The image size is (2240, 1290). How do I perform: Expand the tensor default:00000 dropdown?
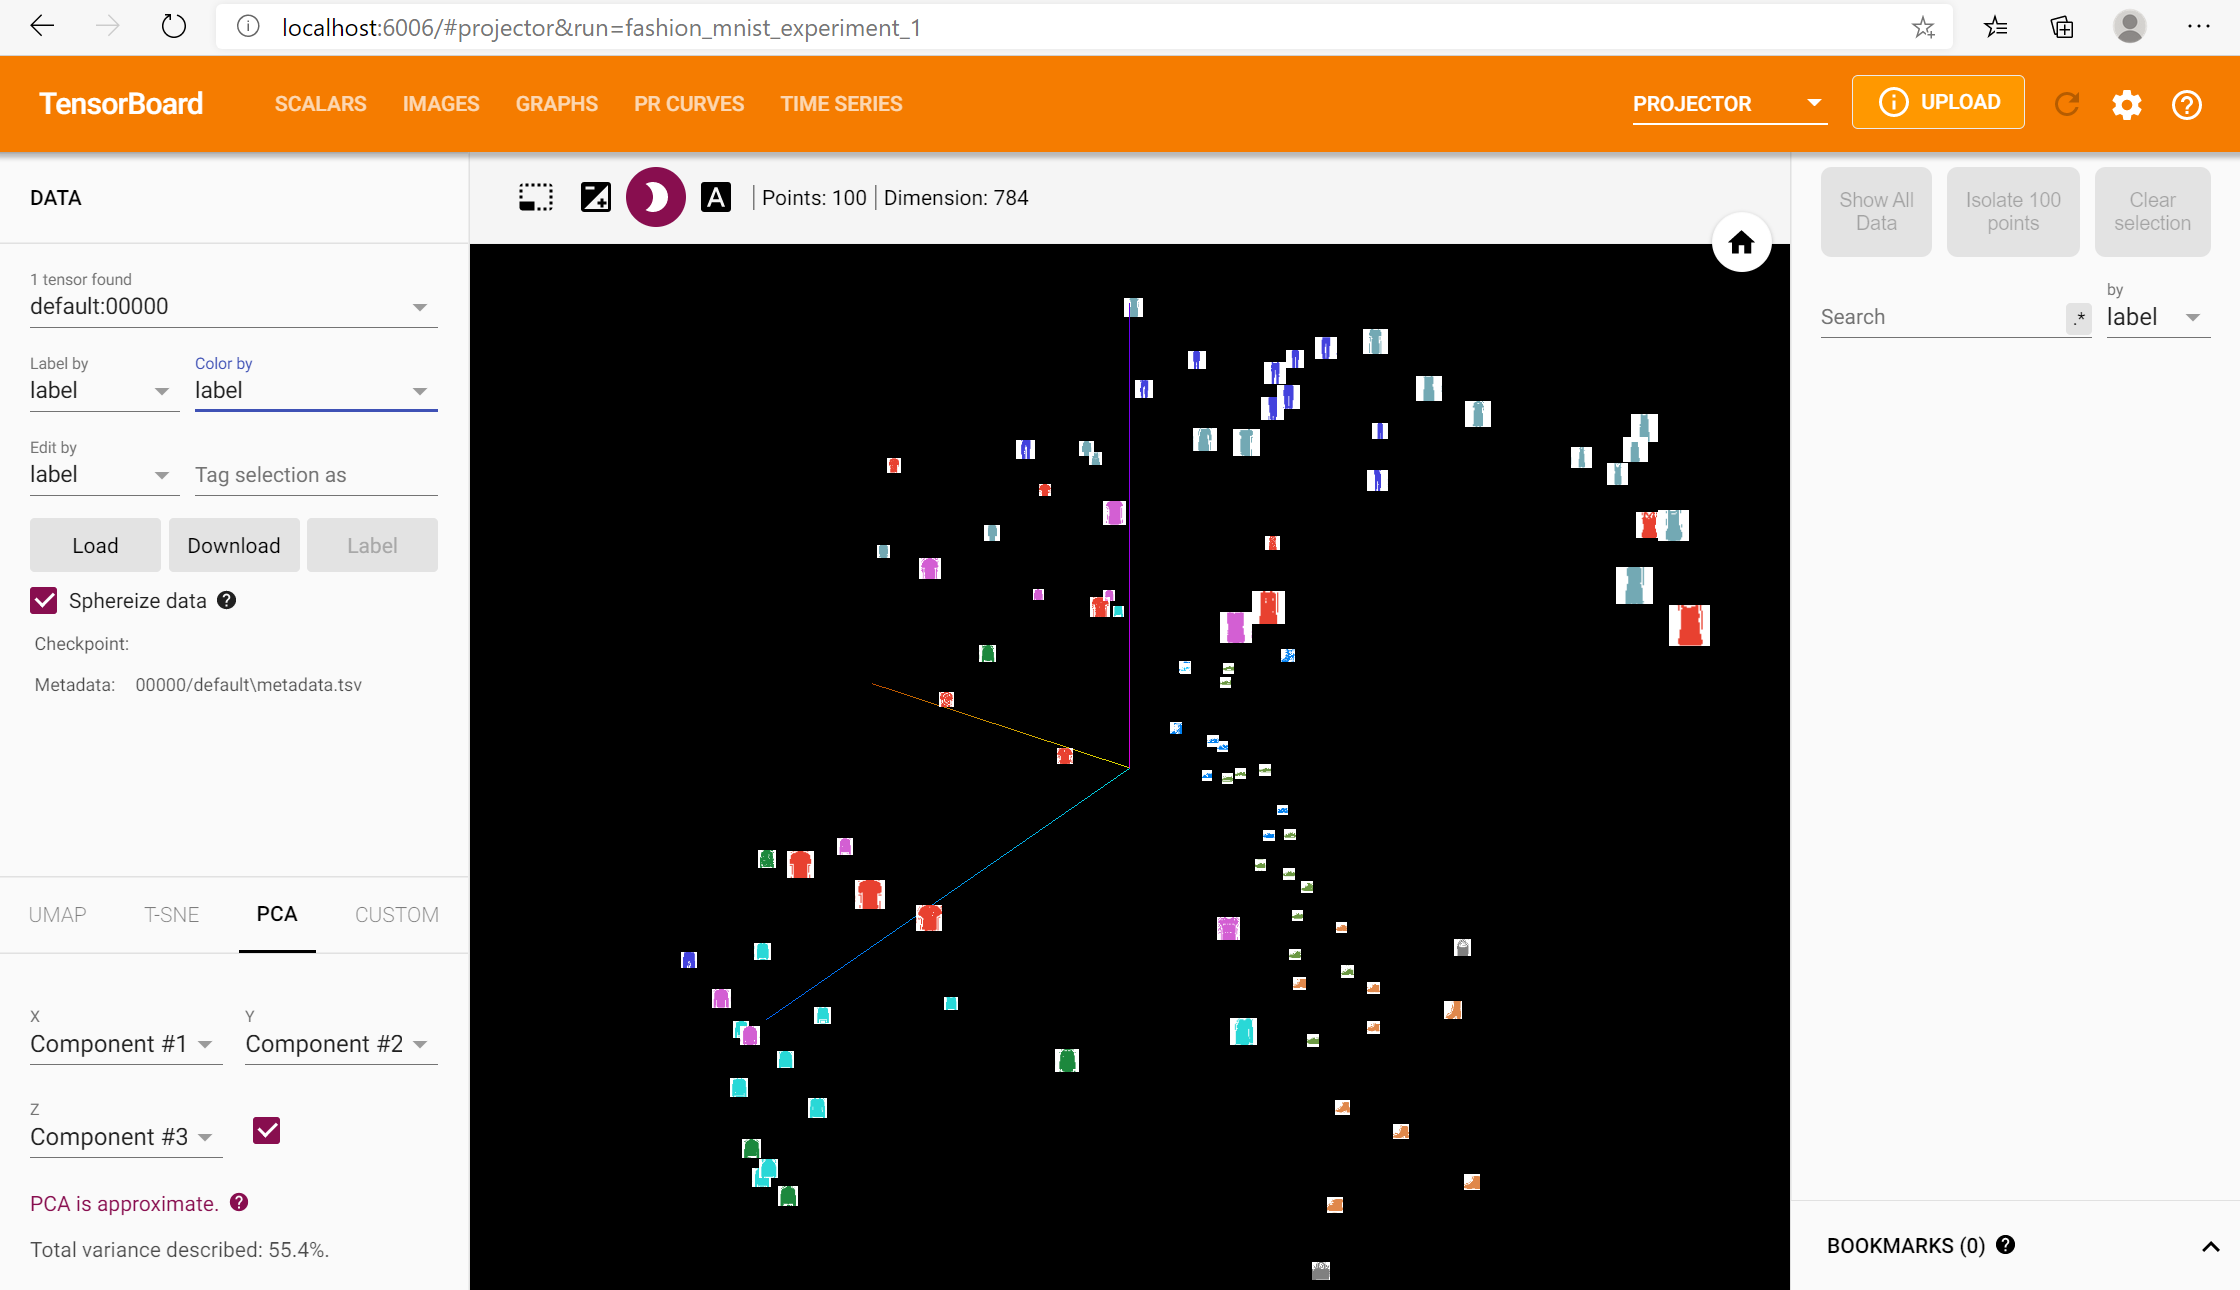[x=232, y=307]
